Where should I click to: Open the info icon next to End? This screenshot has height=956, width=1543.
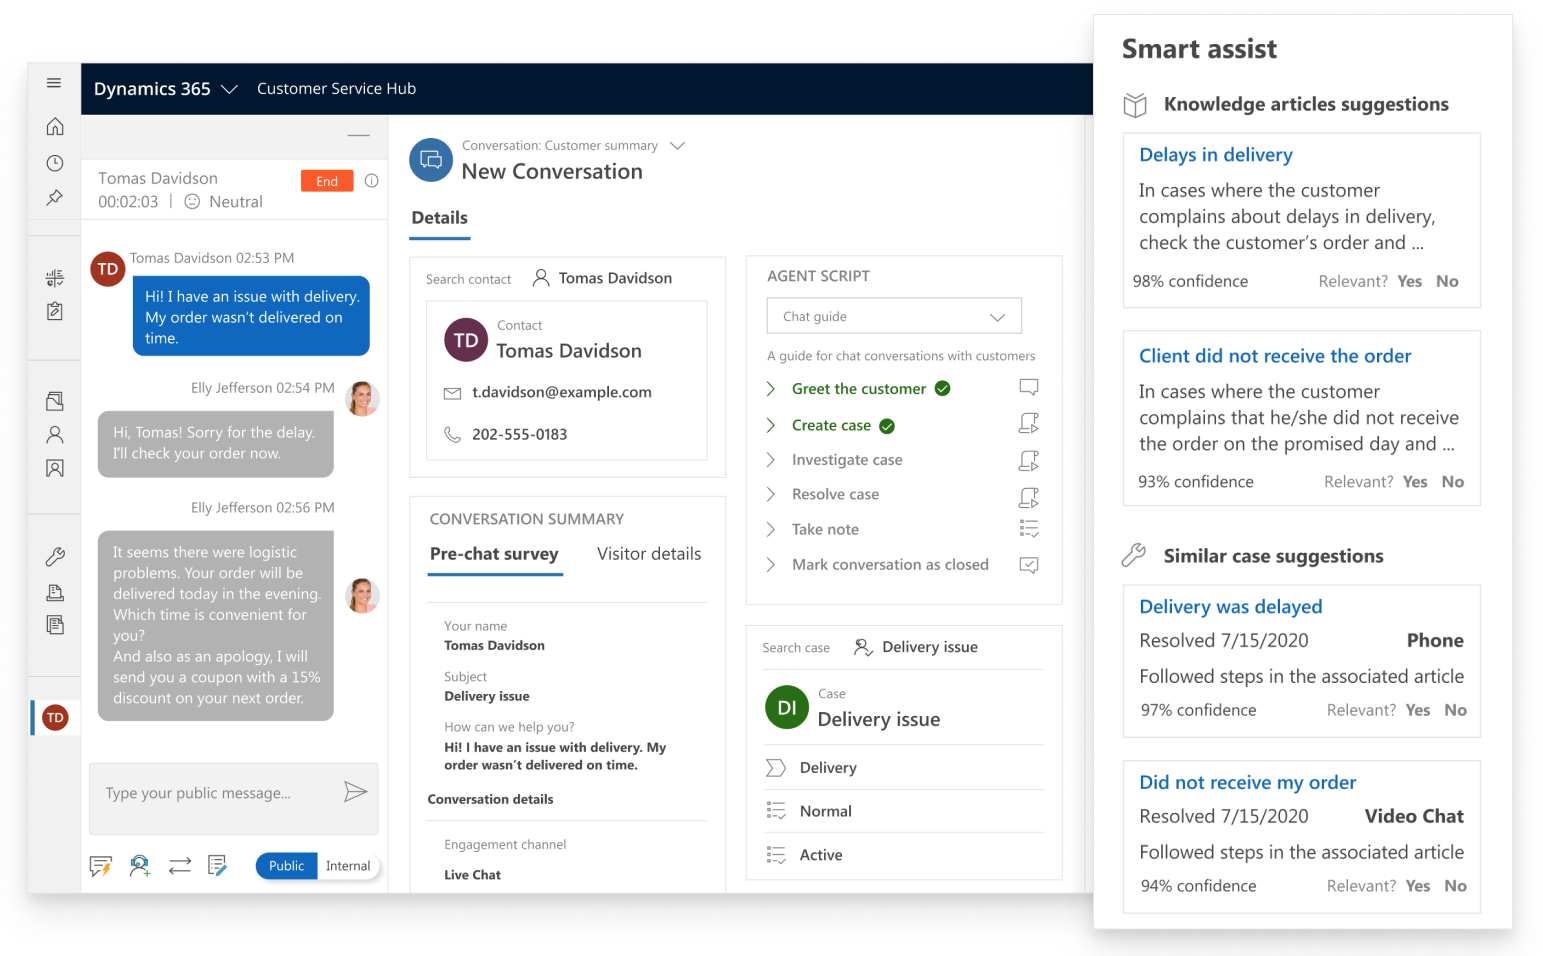[x=372, y=181]
